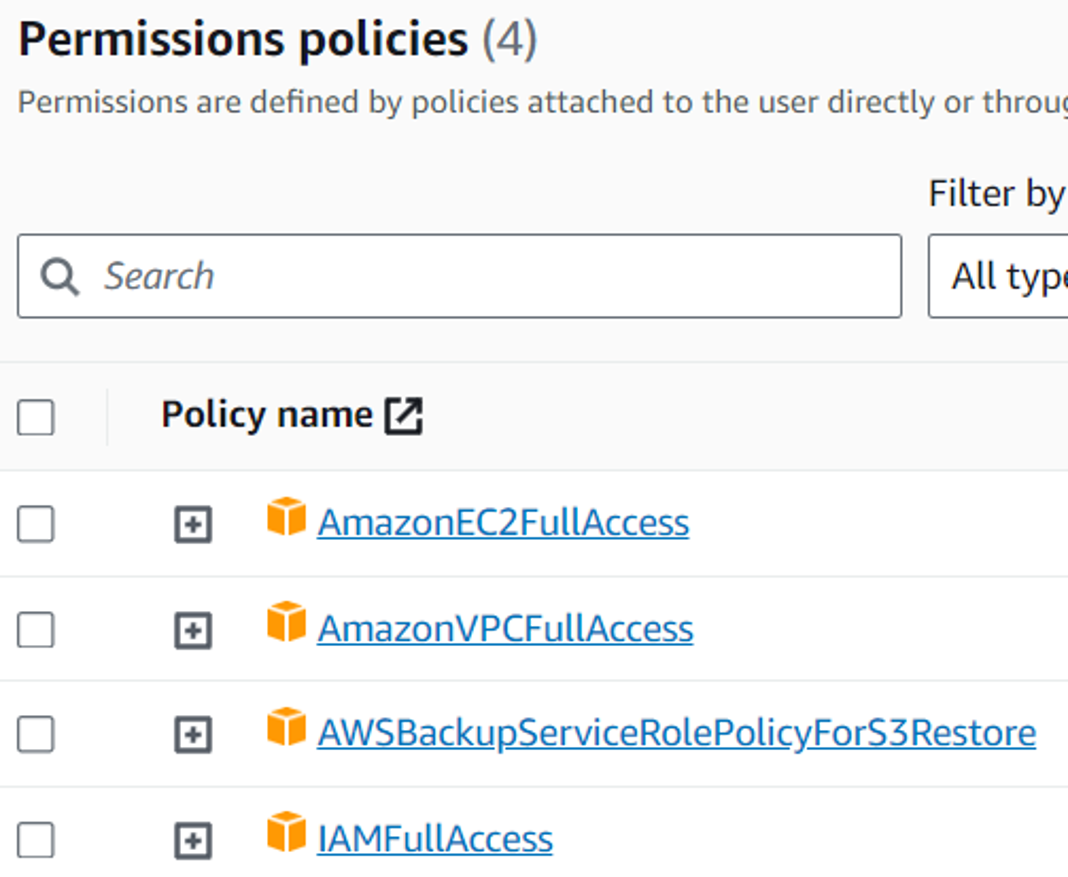
Task: Open the AWSBackupServiceRolePolicyForS3Restore policy link
Action: pyautogui.click(x=676, y=733)
